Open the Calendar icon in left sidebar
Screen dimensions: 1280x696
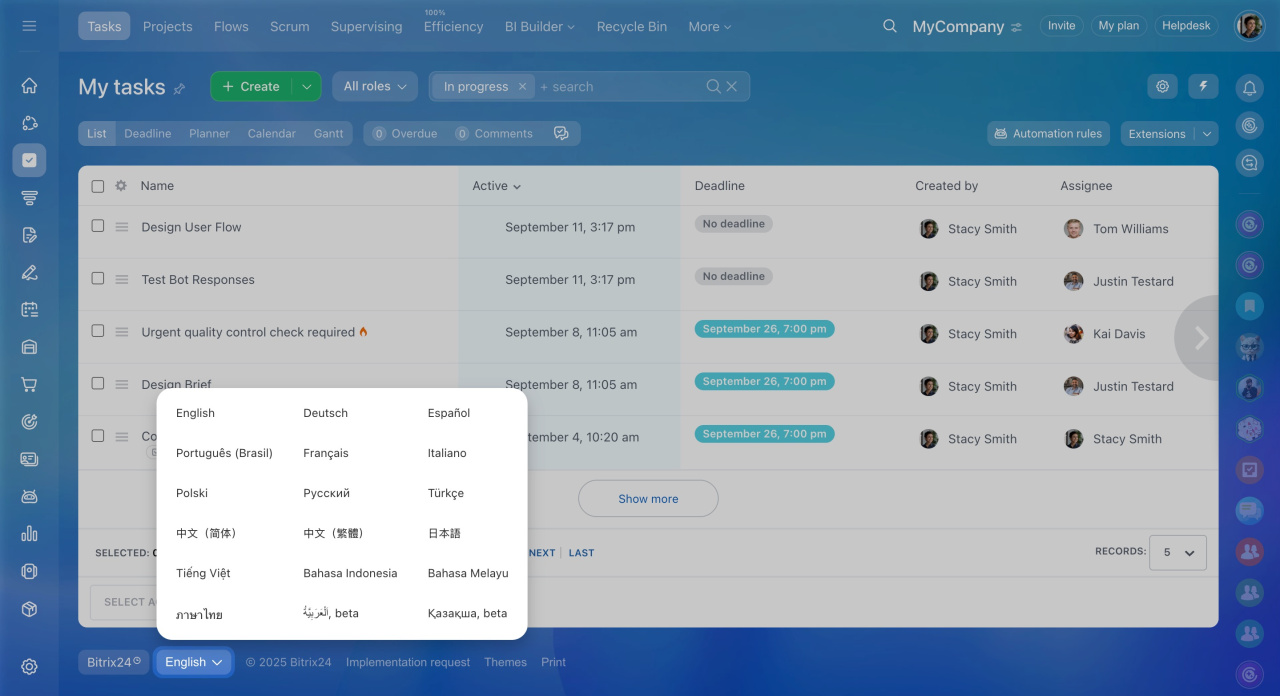click(x=29, y=309)
